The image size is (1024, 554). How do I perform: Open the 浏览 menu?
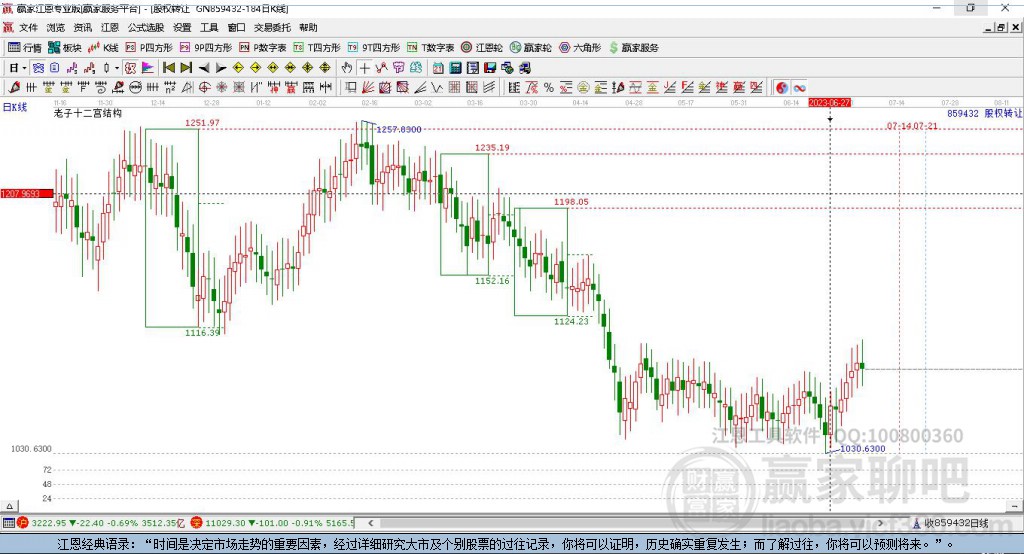[x=56, y=27]
